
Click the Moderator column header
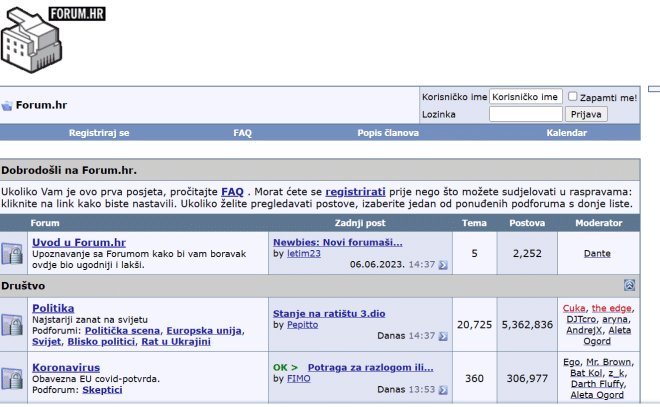point(599,223)
